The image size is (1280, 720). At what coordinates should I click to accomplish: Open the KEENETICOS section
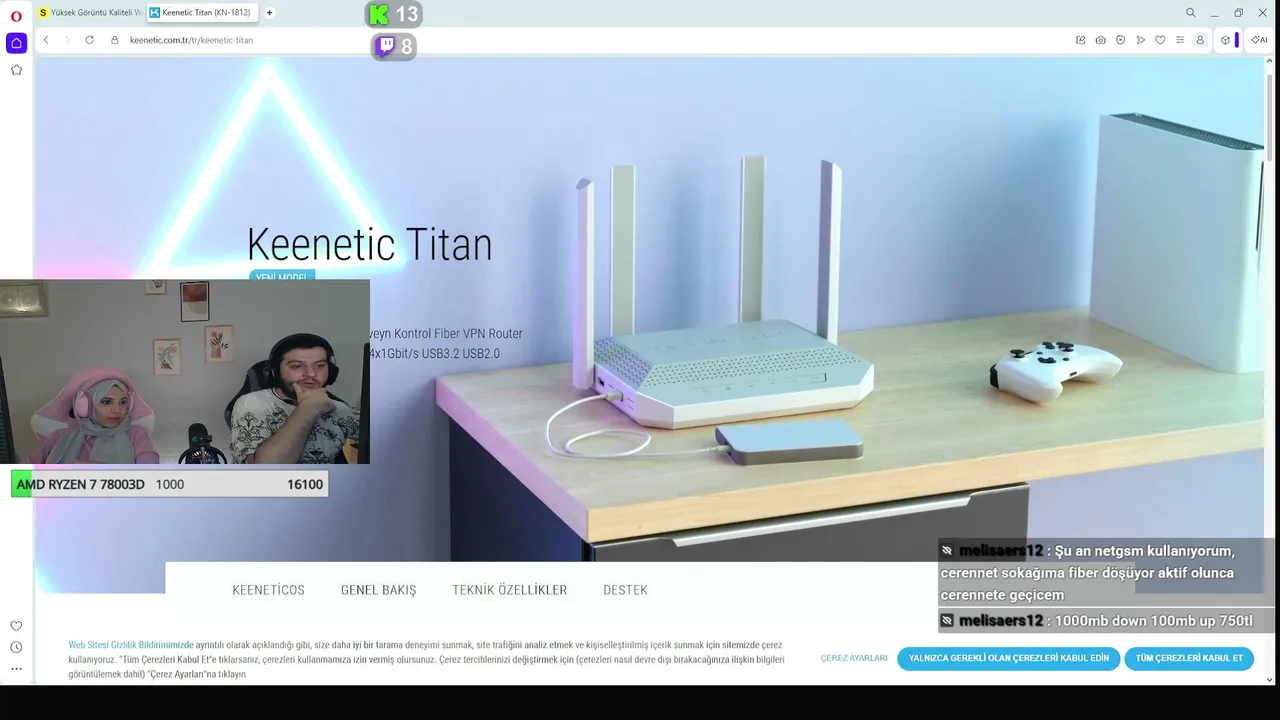(268, 590)
